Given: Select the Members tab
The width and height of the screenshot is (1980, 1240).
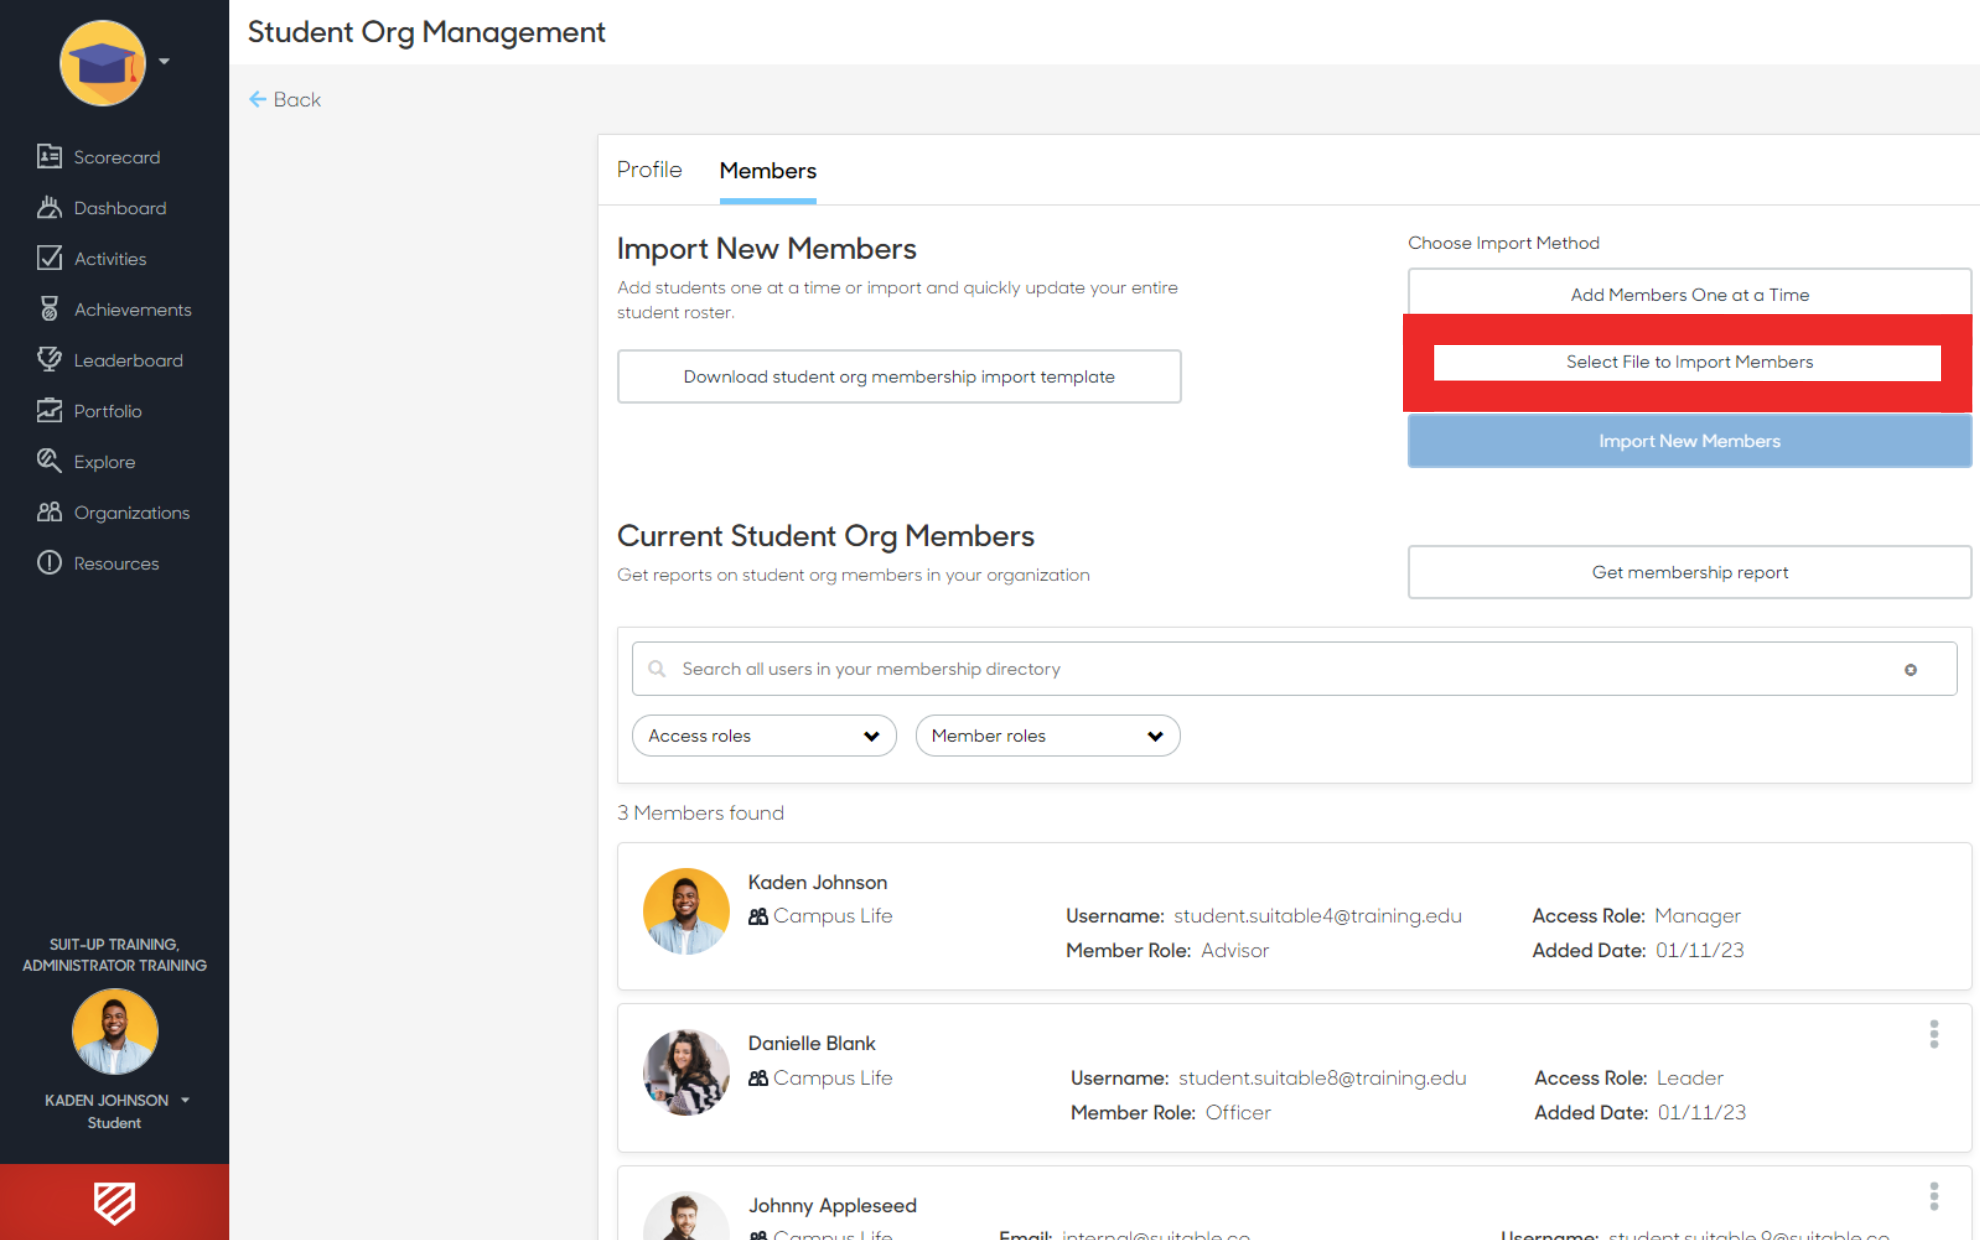Looking at the screenshot, I should pos(768,171).
